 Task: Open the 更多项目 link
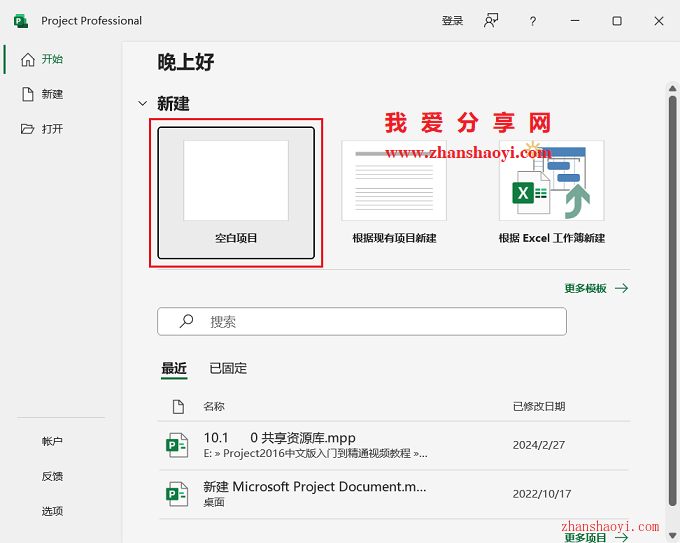[585, 538]
